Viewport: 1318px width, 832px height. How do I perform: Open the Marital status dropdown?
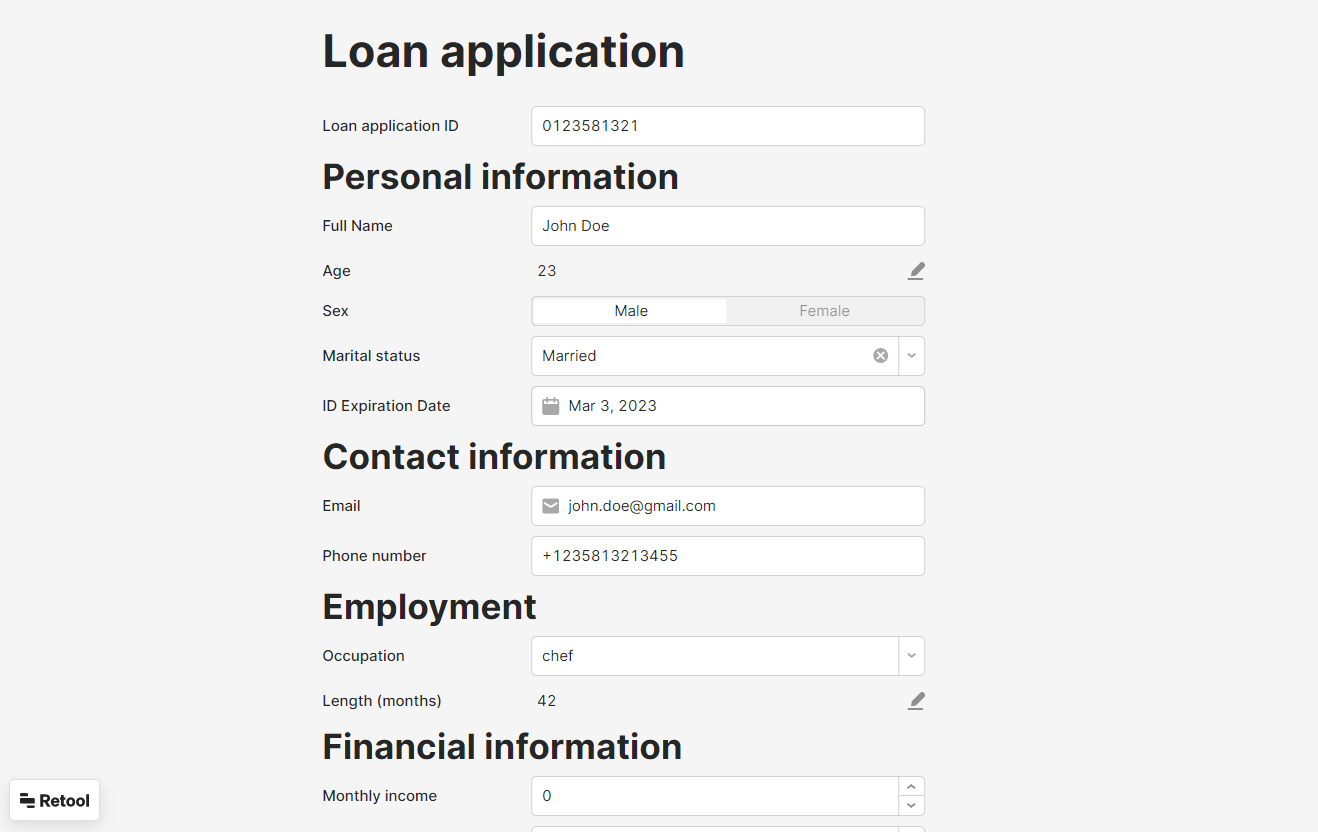click(x=911, y=355)
